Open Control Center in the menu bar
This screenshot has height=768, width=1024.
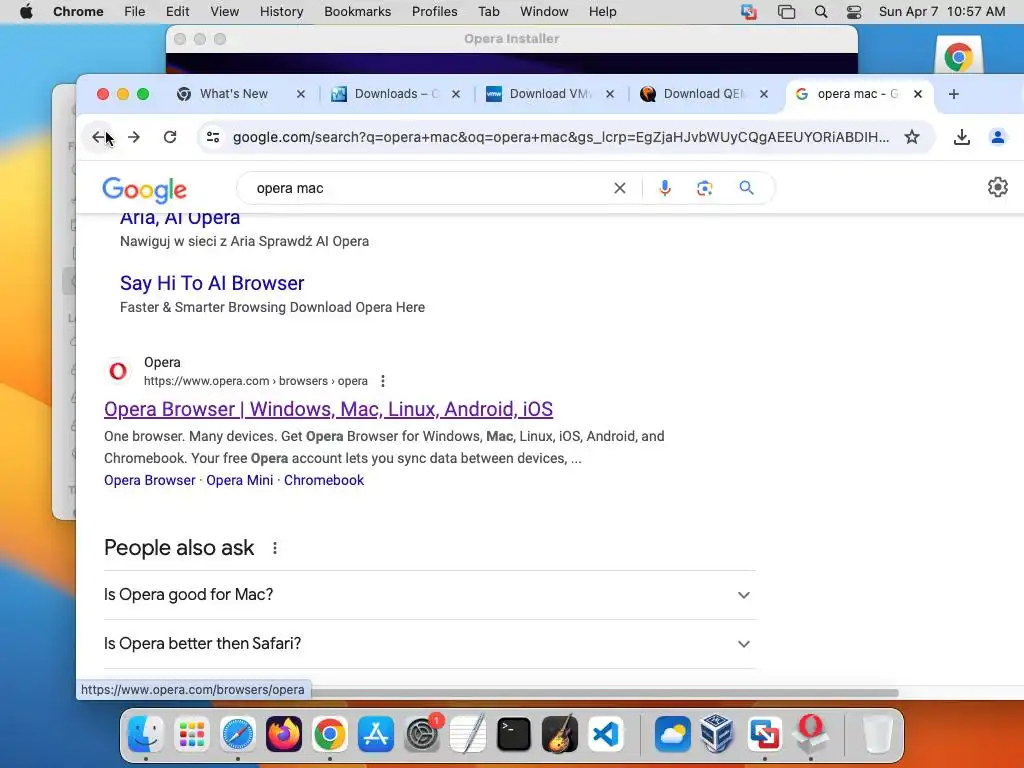(x=854, y=12)
